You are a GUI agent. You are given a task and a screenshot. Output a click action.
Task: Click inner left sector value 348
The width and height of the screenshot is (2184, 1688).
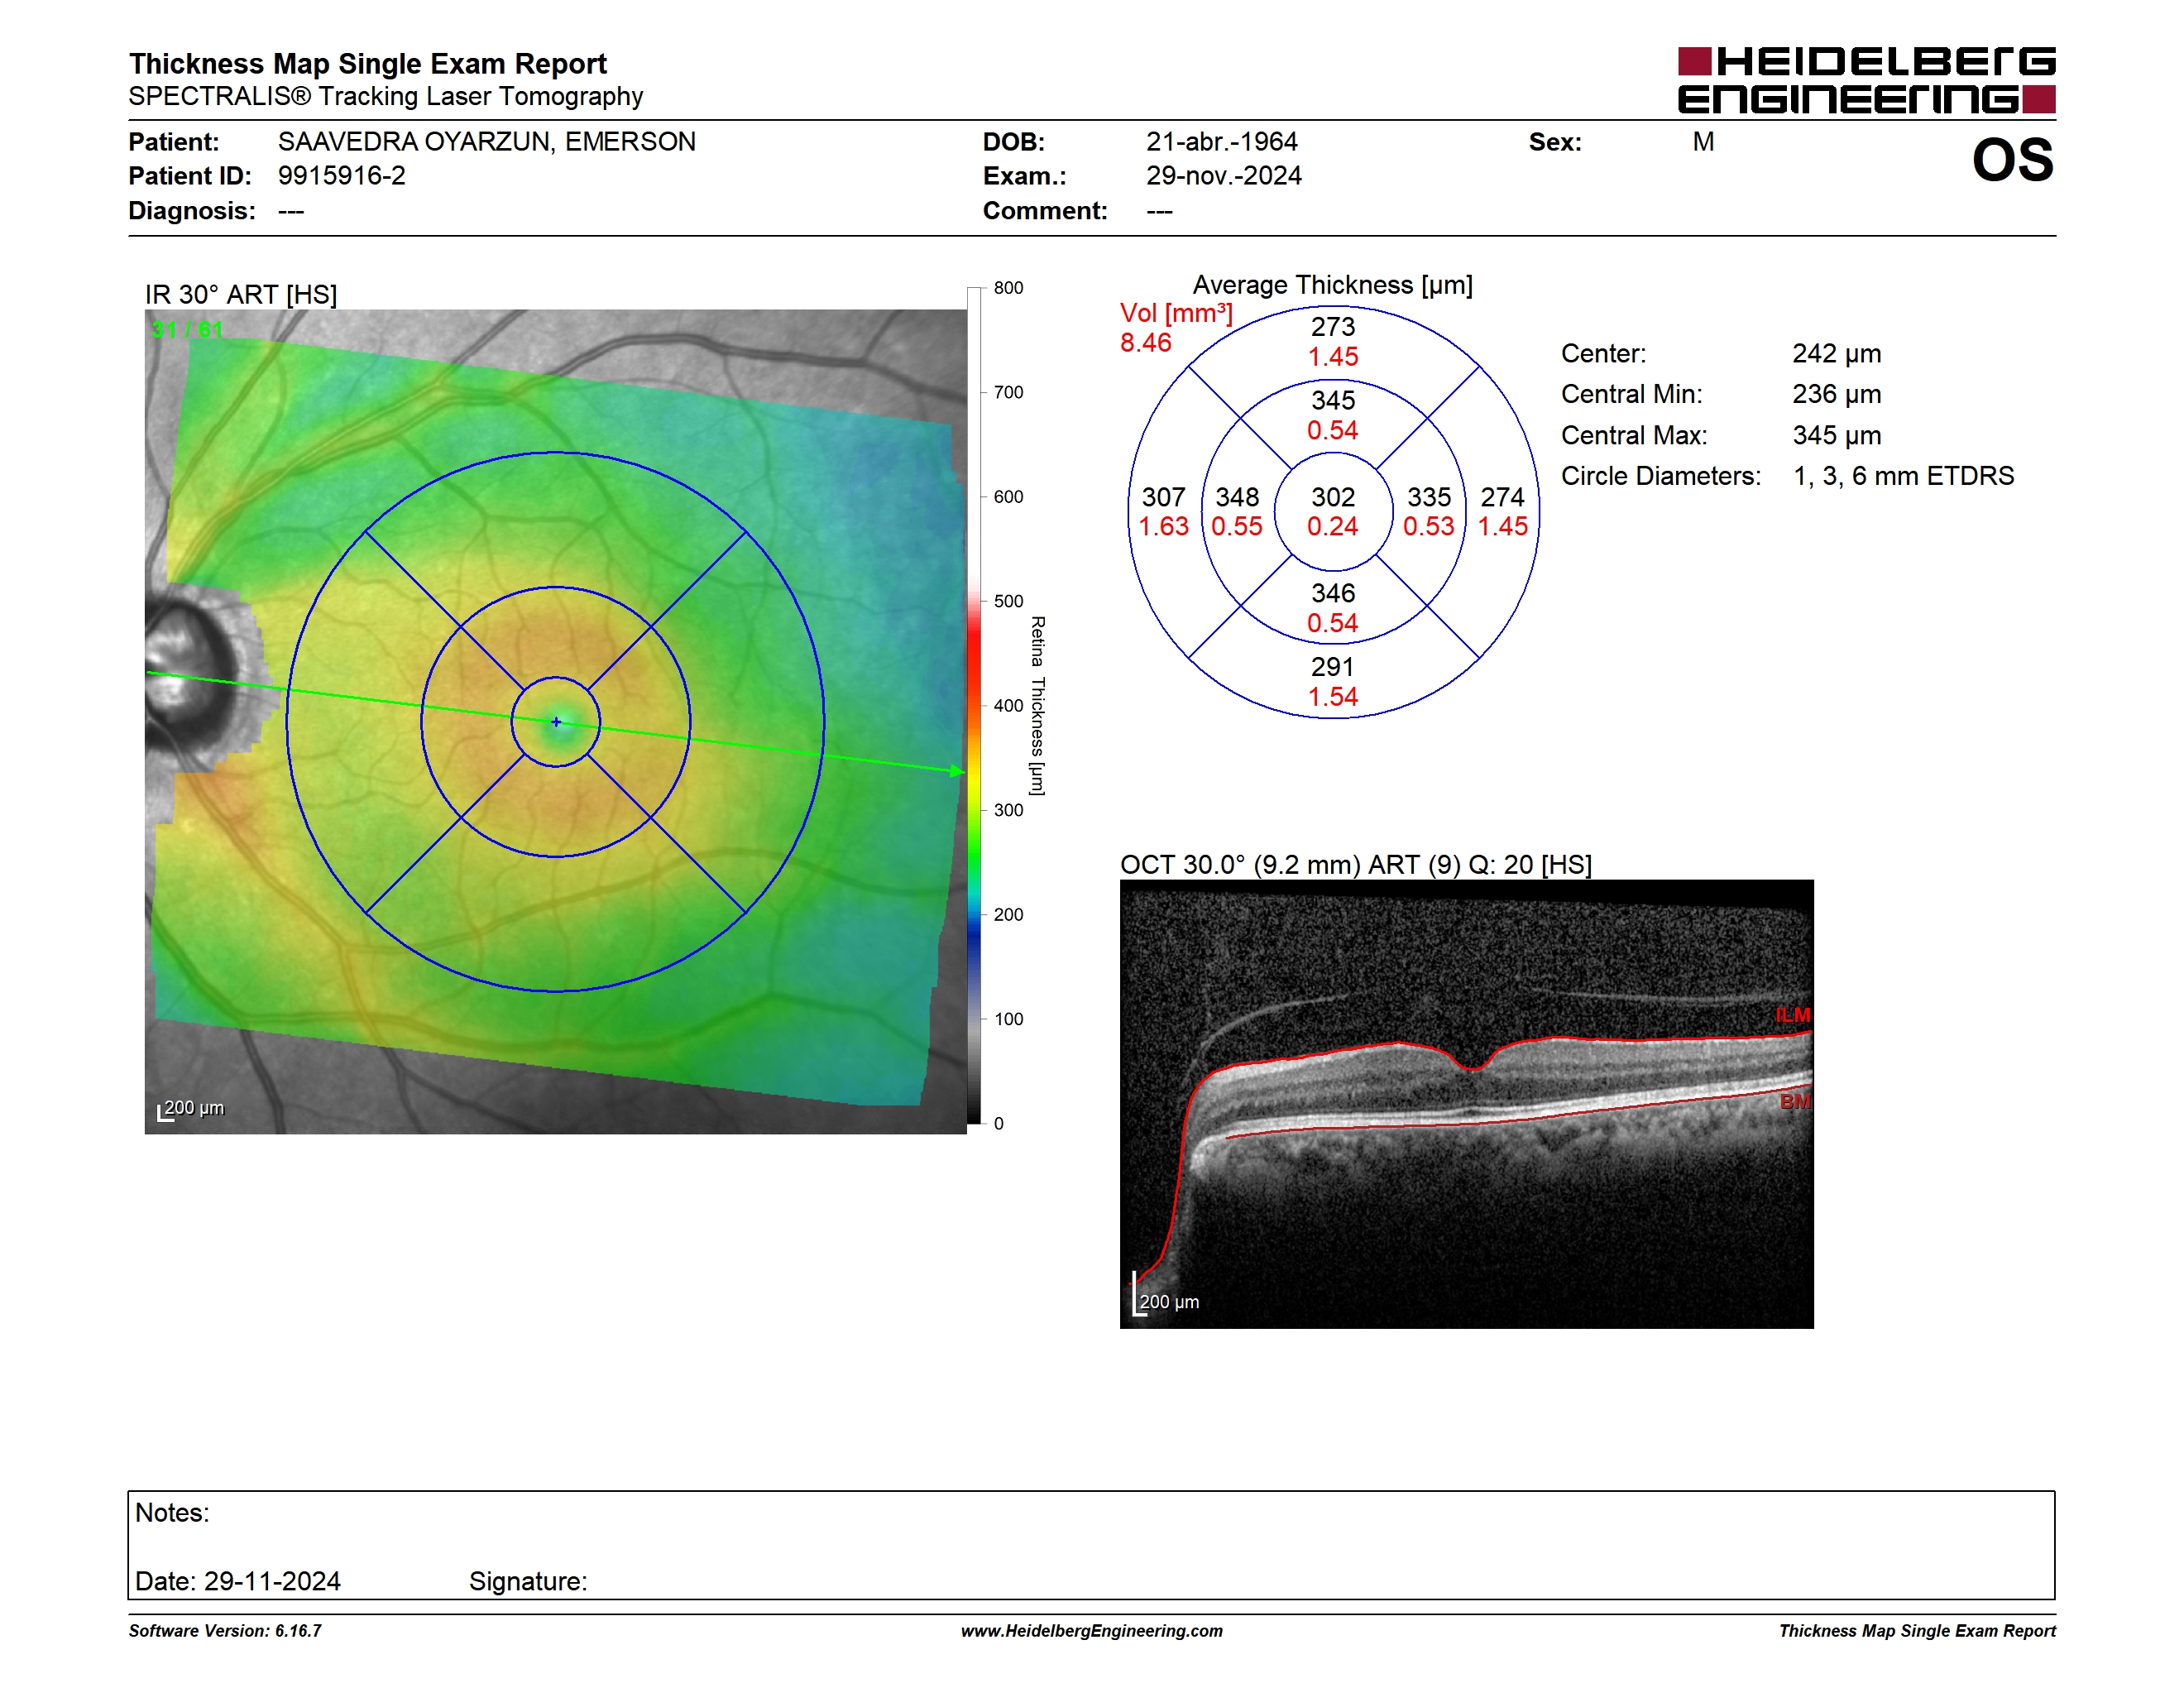coord(1237,497)
